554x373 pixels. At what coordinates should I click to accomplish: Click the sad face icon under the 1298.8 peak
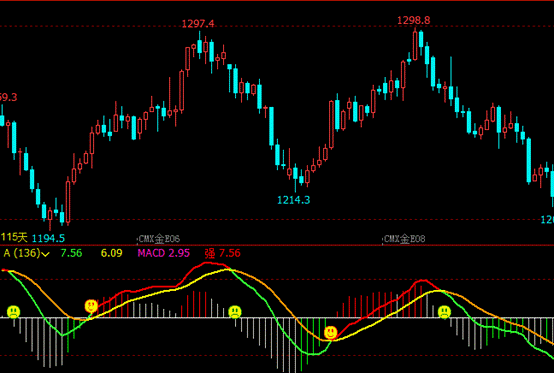[x=444, y=312]
